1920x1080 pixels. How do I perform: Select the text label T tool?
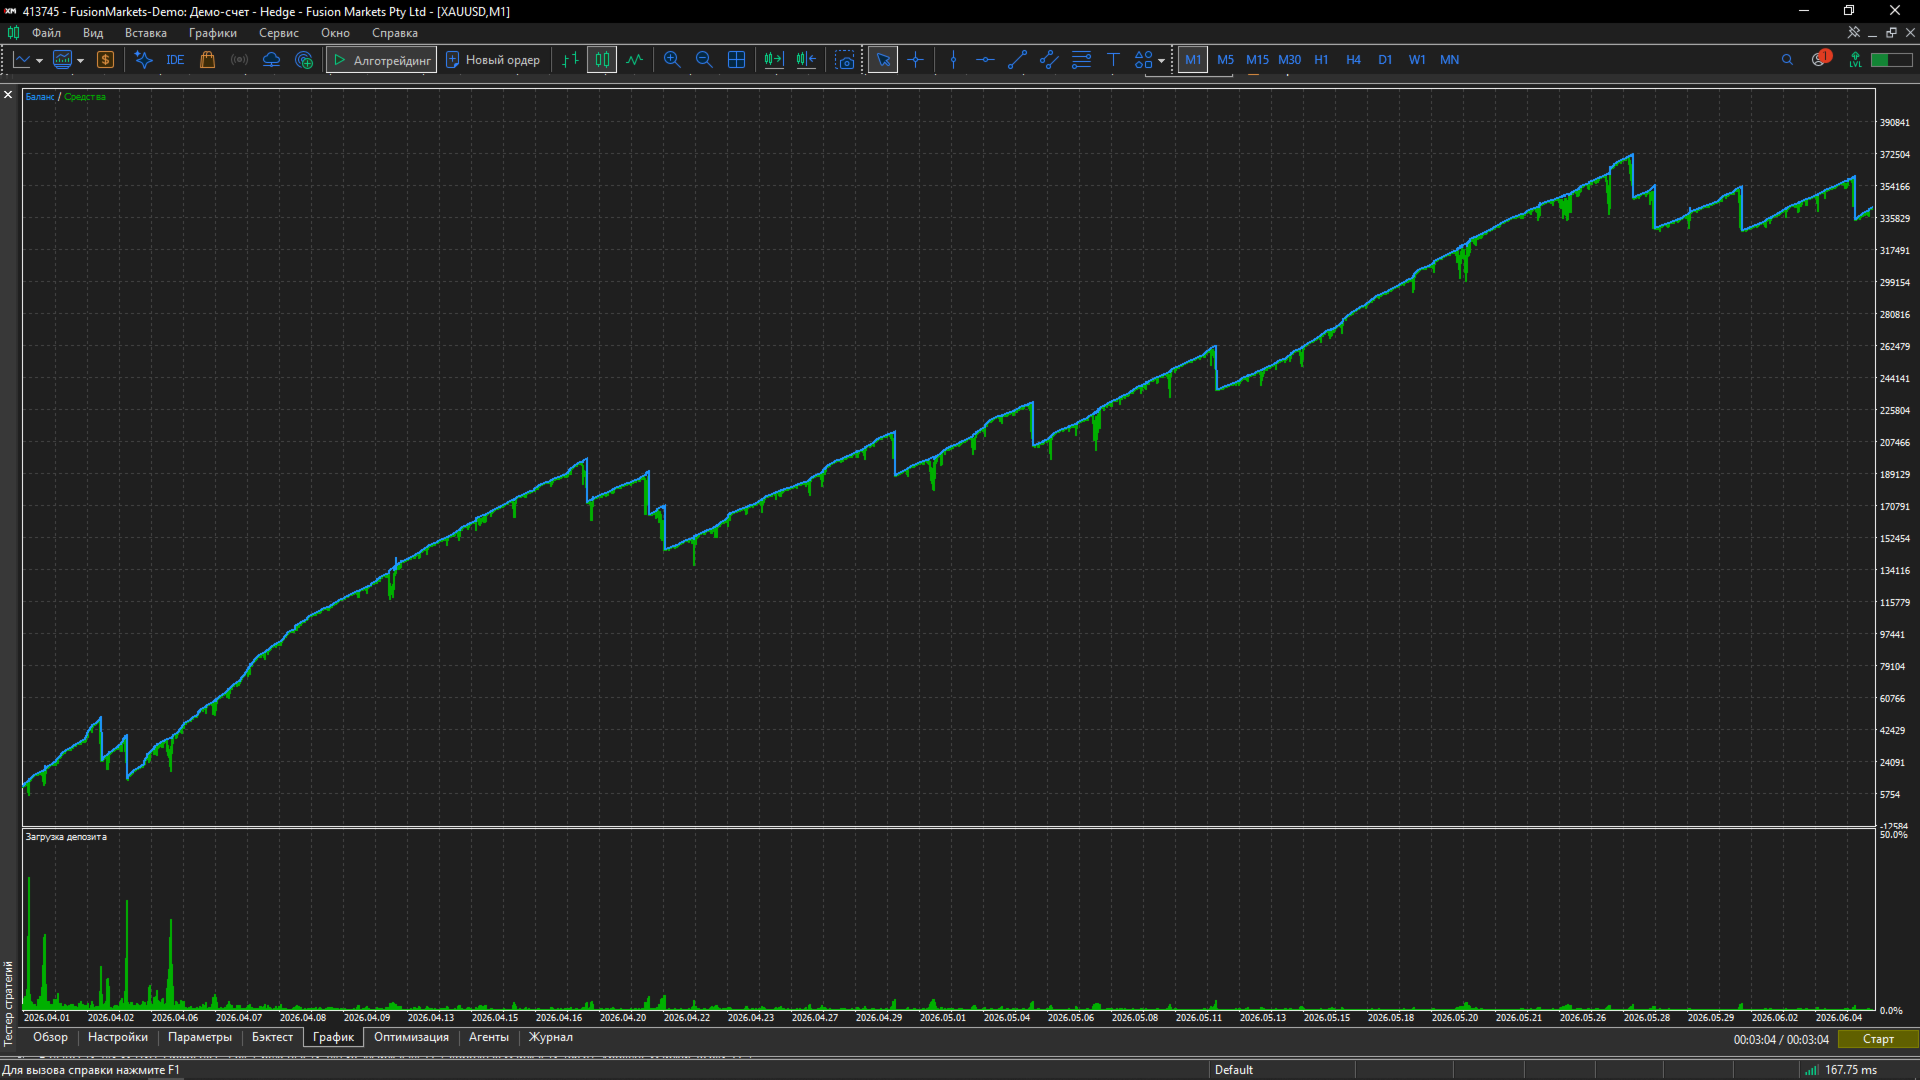pos(1113,60)
